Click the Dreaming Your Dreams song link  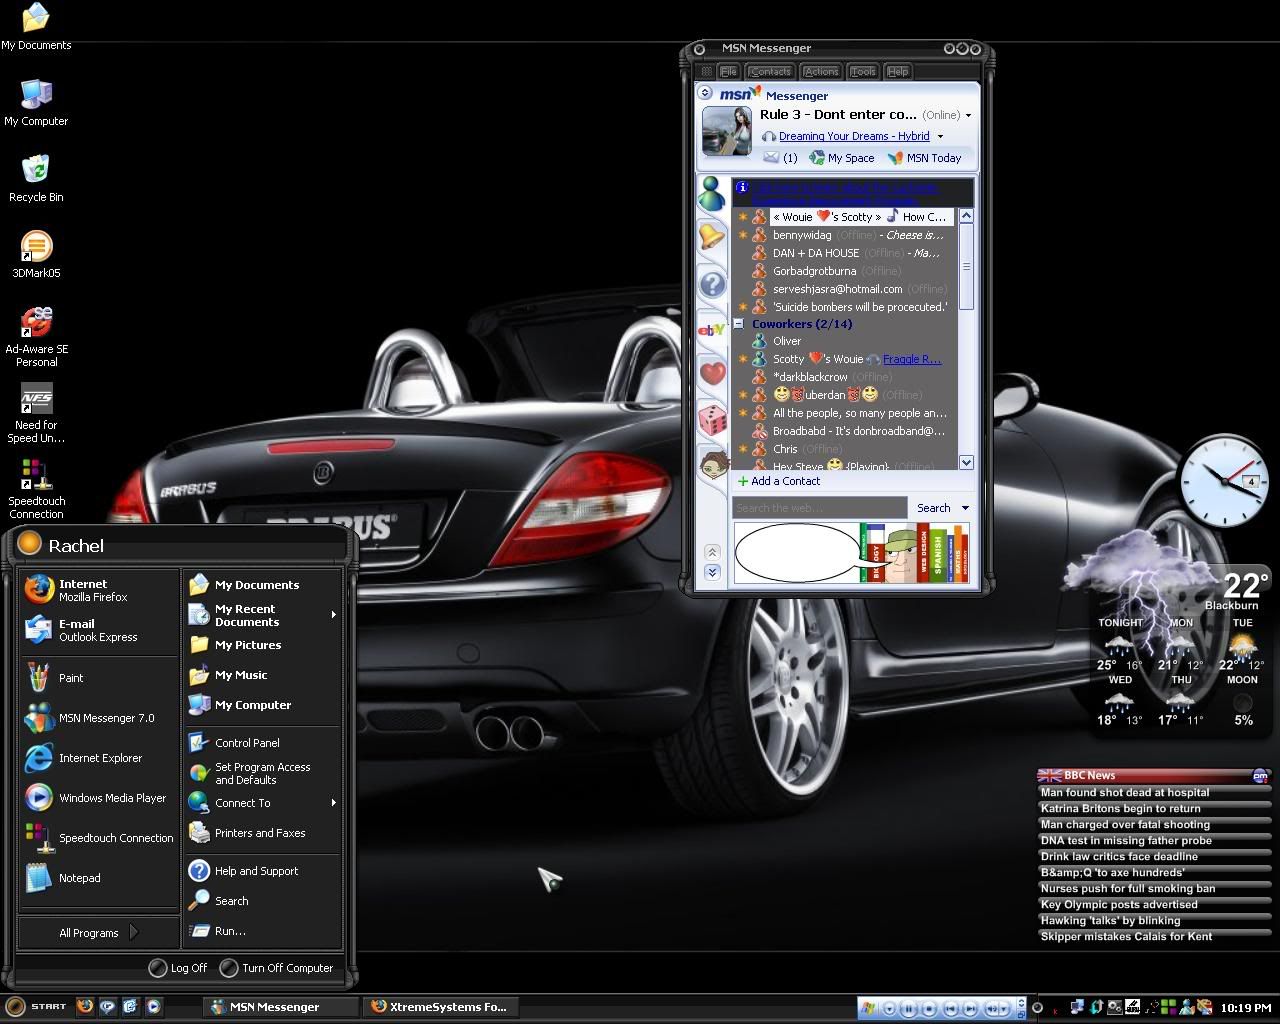click(854, 136)
